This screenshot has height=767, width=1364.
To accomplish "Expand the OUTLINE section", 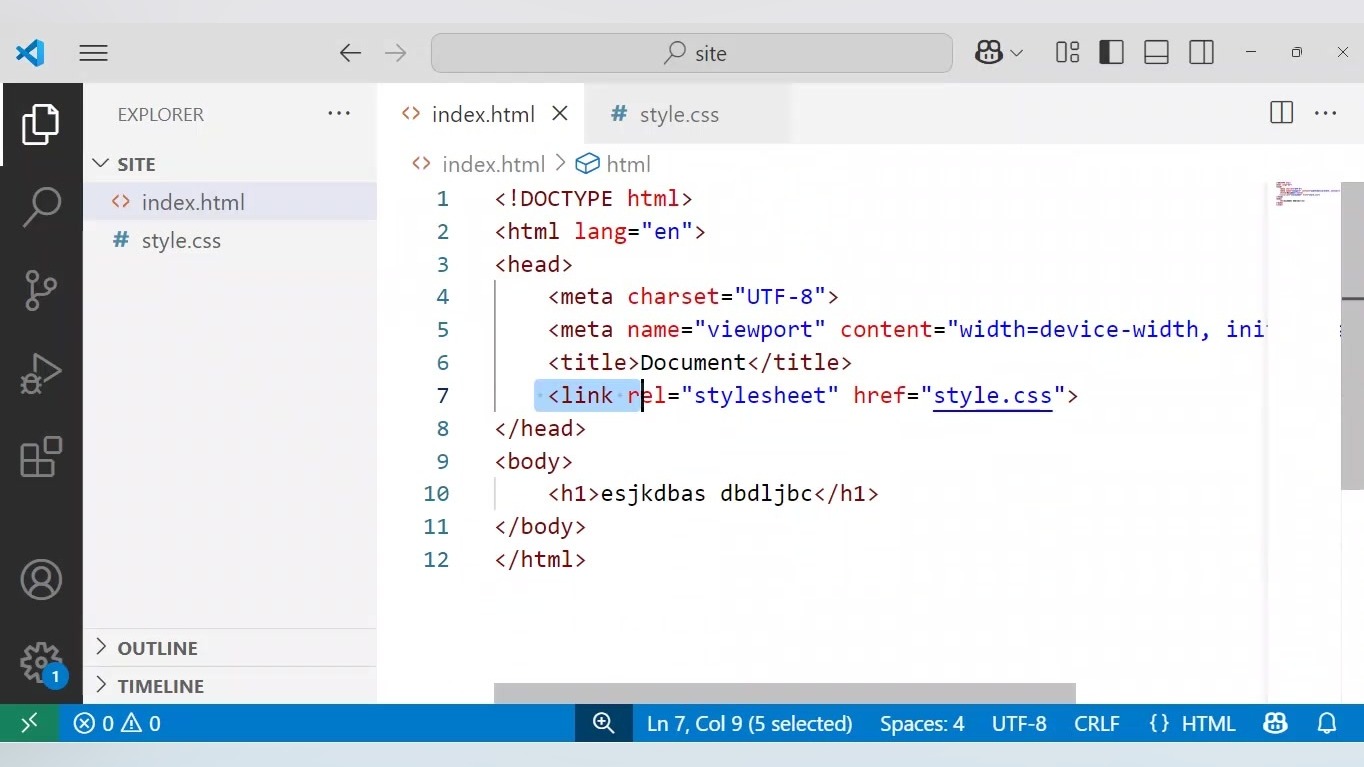I will point(230,648).
